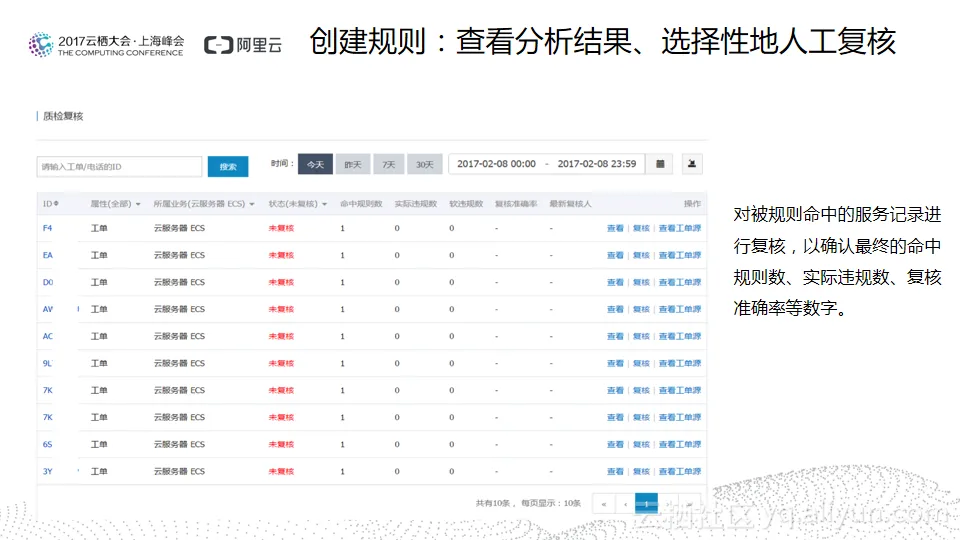Click 查看 link in the F4 row
This screenshot has width=960, height=540.
pos(615,228)
